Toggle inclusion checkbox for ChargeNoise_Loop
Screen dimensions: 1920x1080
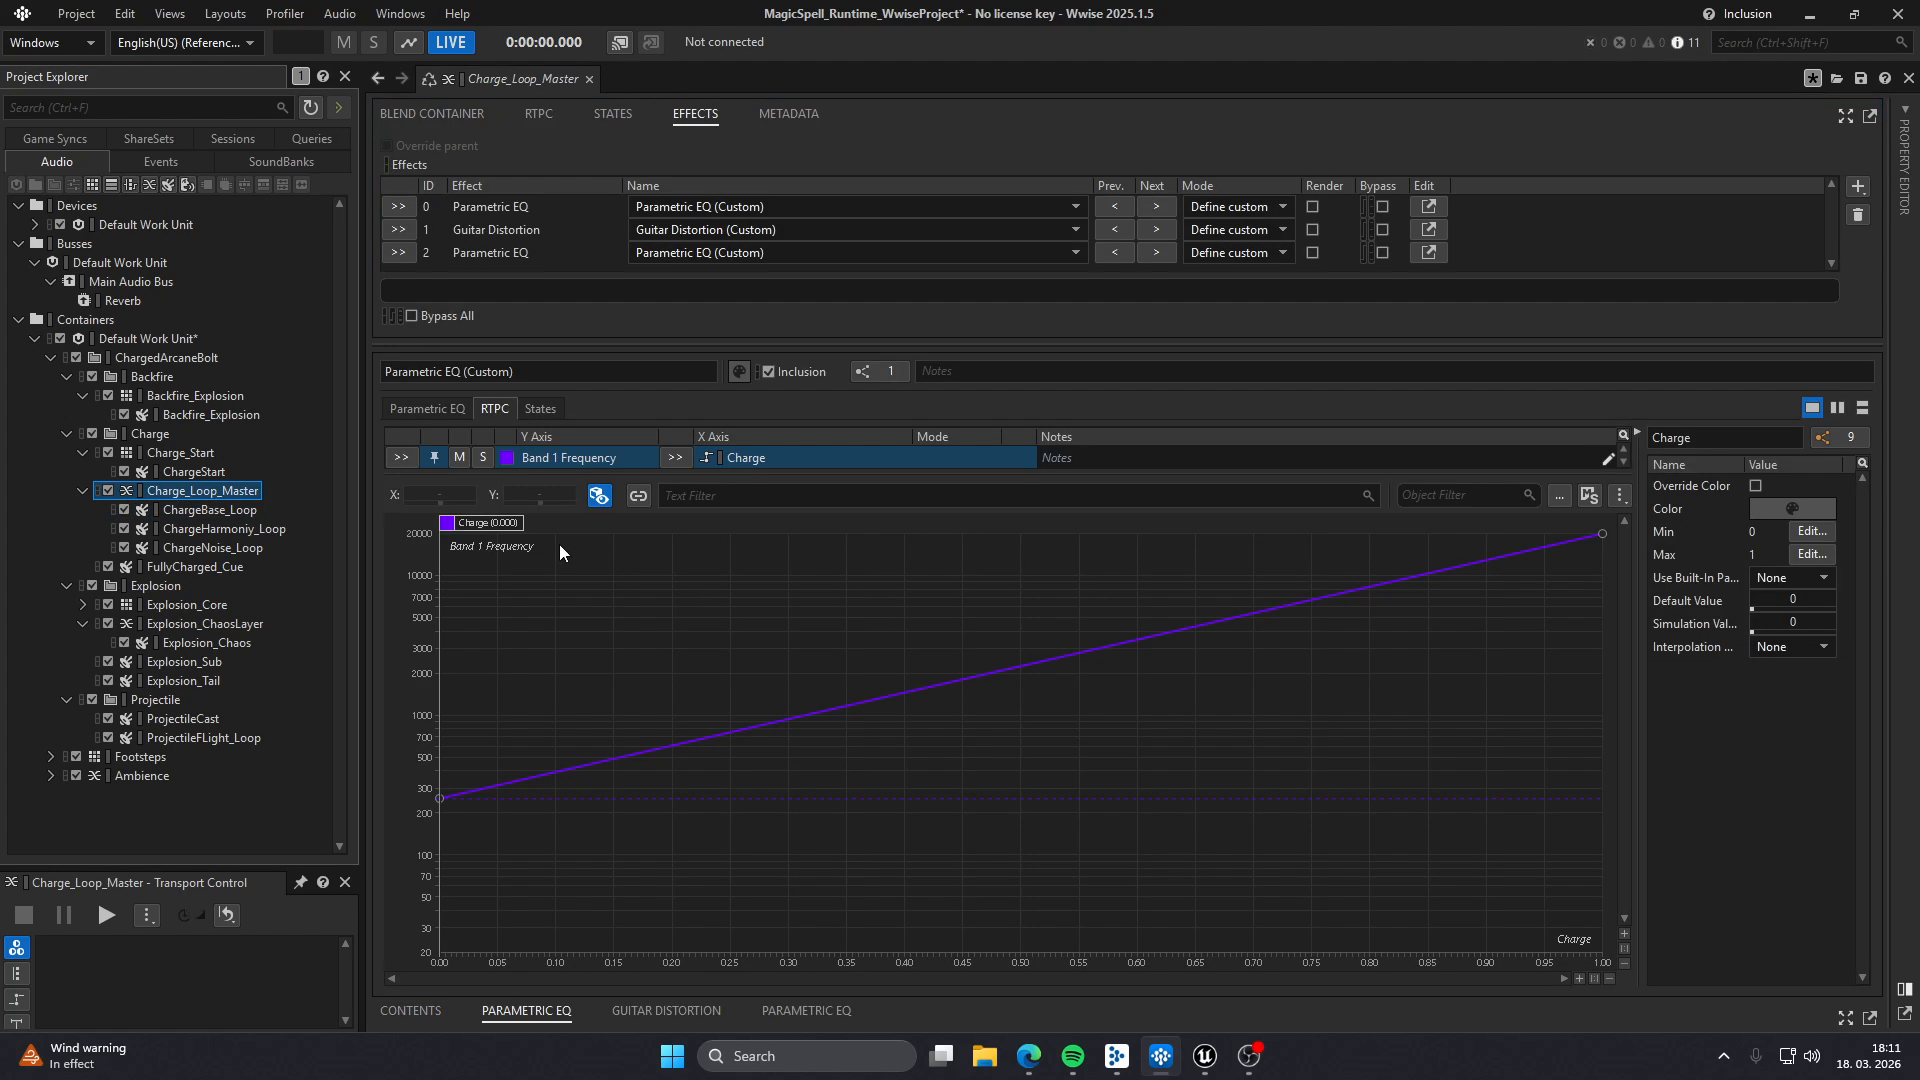pos(124,548)
